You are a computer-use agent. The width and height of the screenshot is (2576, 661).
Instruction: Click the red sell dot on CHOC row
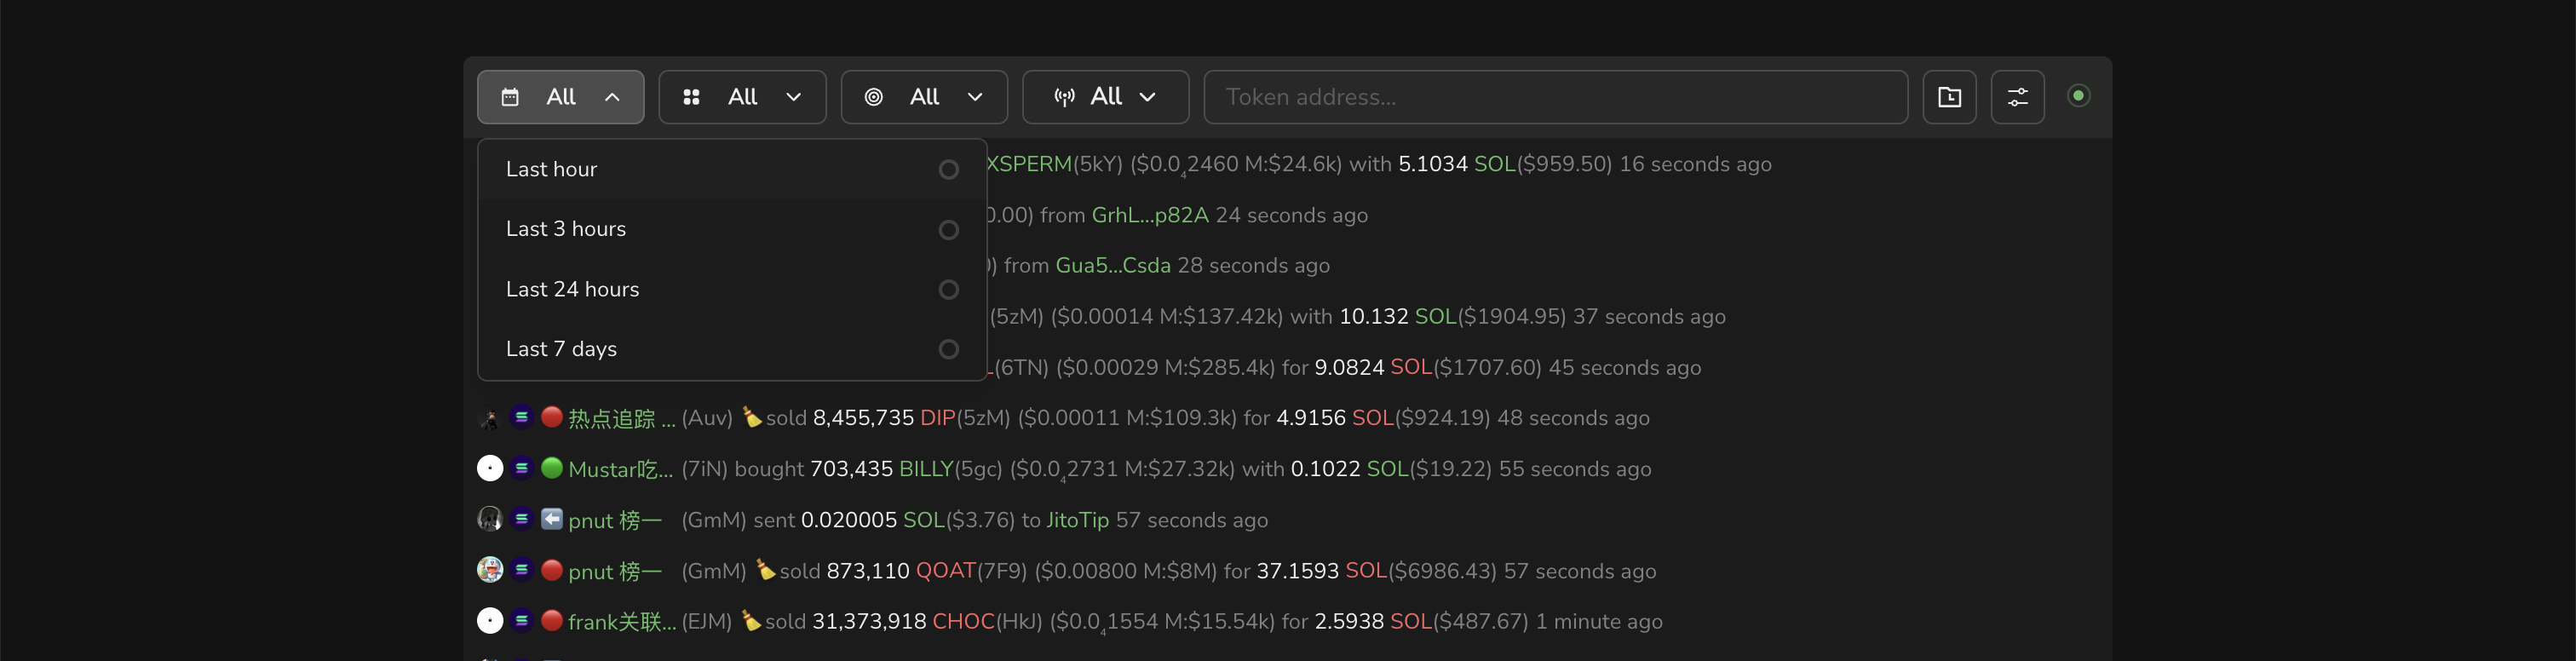pos(551,621)
